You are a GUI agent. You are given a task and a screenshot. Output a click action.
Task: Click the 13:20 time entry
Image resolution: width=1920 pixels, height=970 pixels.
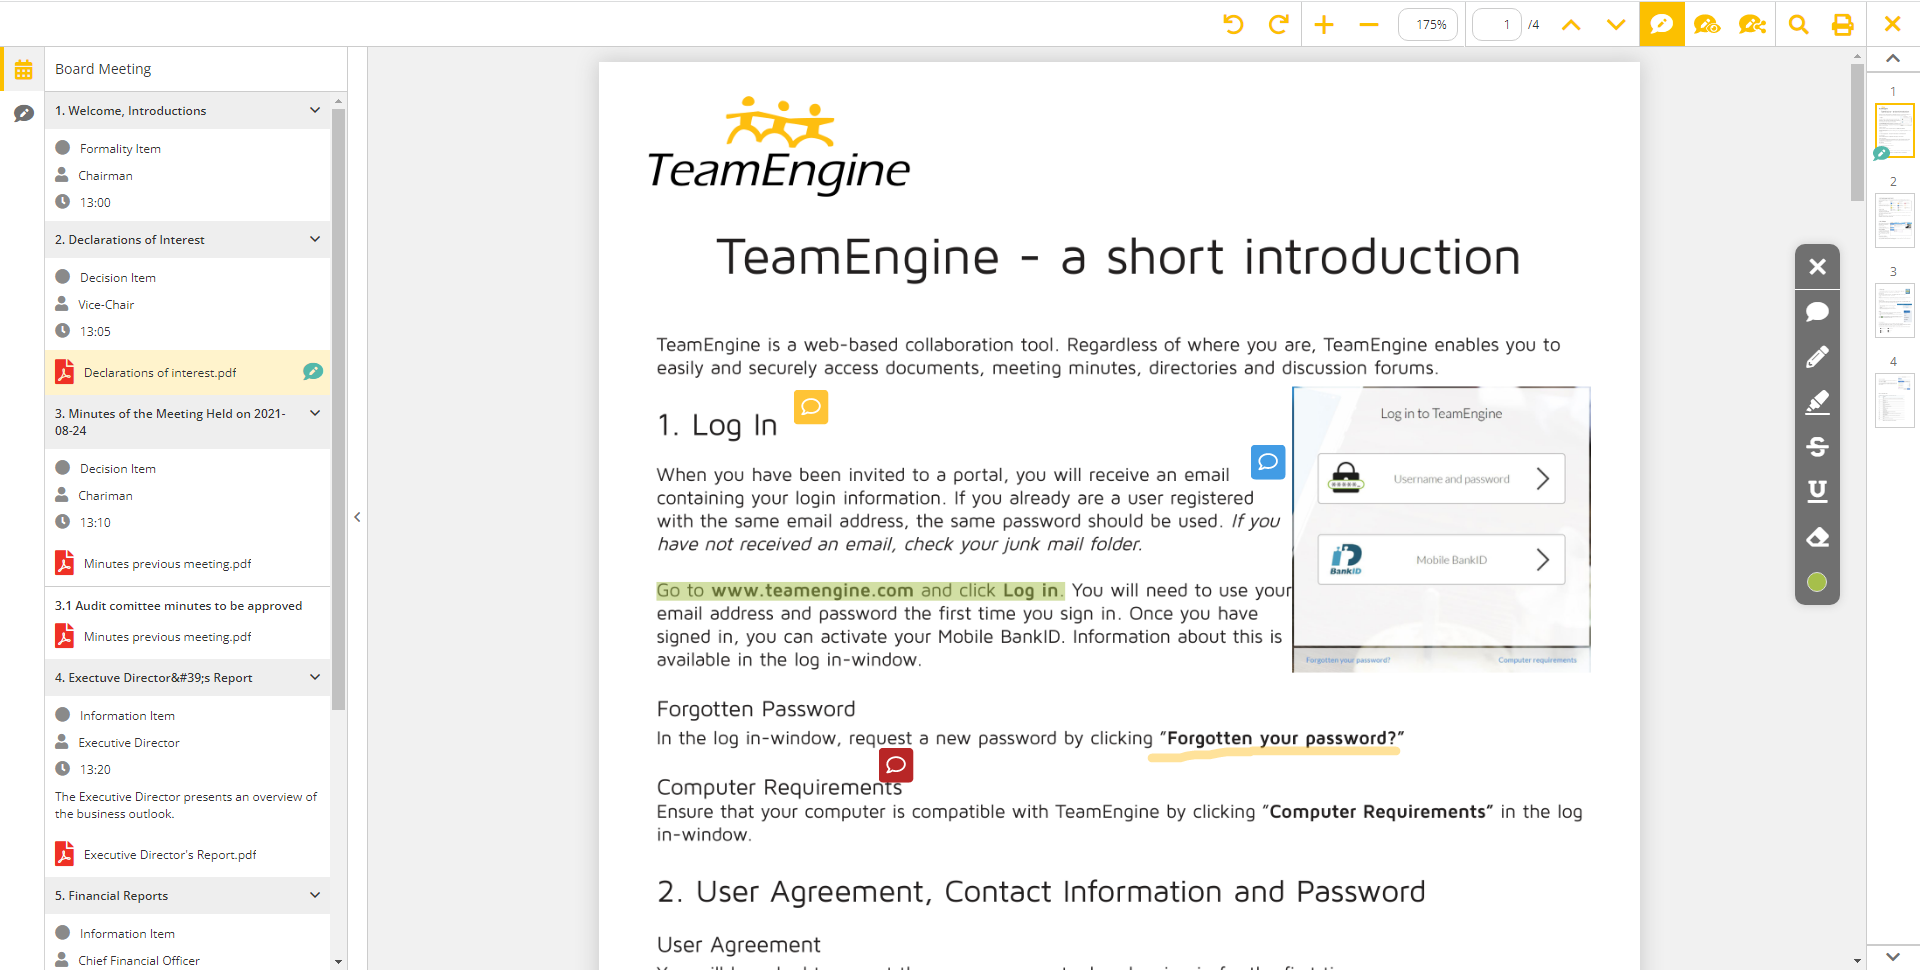point(95,769)
